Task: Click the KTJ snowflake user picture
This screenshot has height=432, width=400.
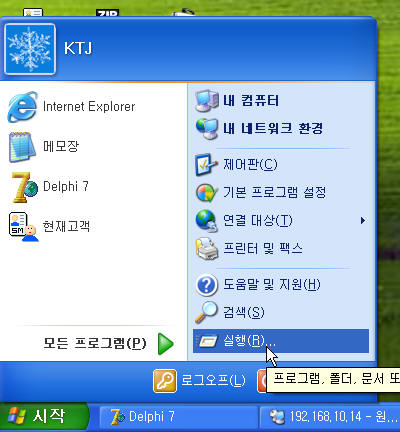Action: click(x=30, y=49)
